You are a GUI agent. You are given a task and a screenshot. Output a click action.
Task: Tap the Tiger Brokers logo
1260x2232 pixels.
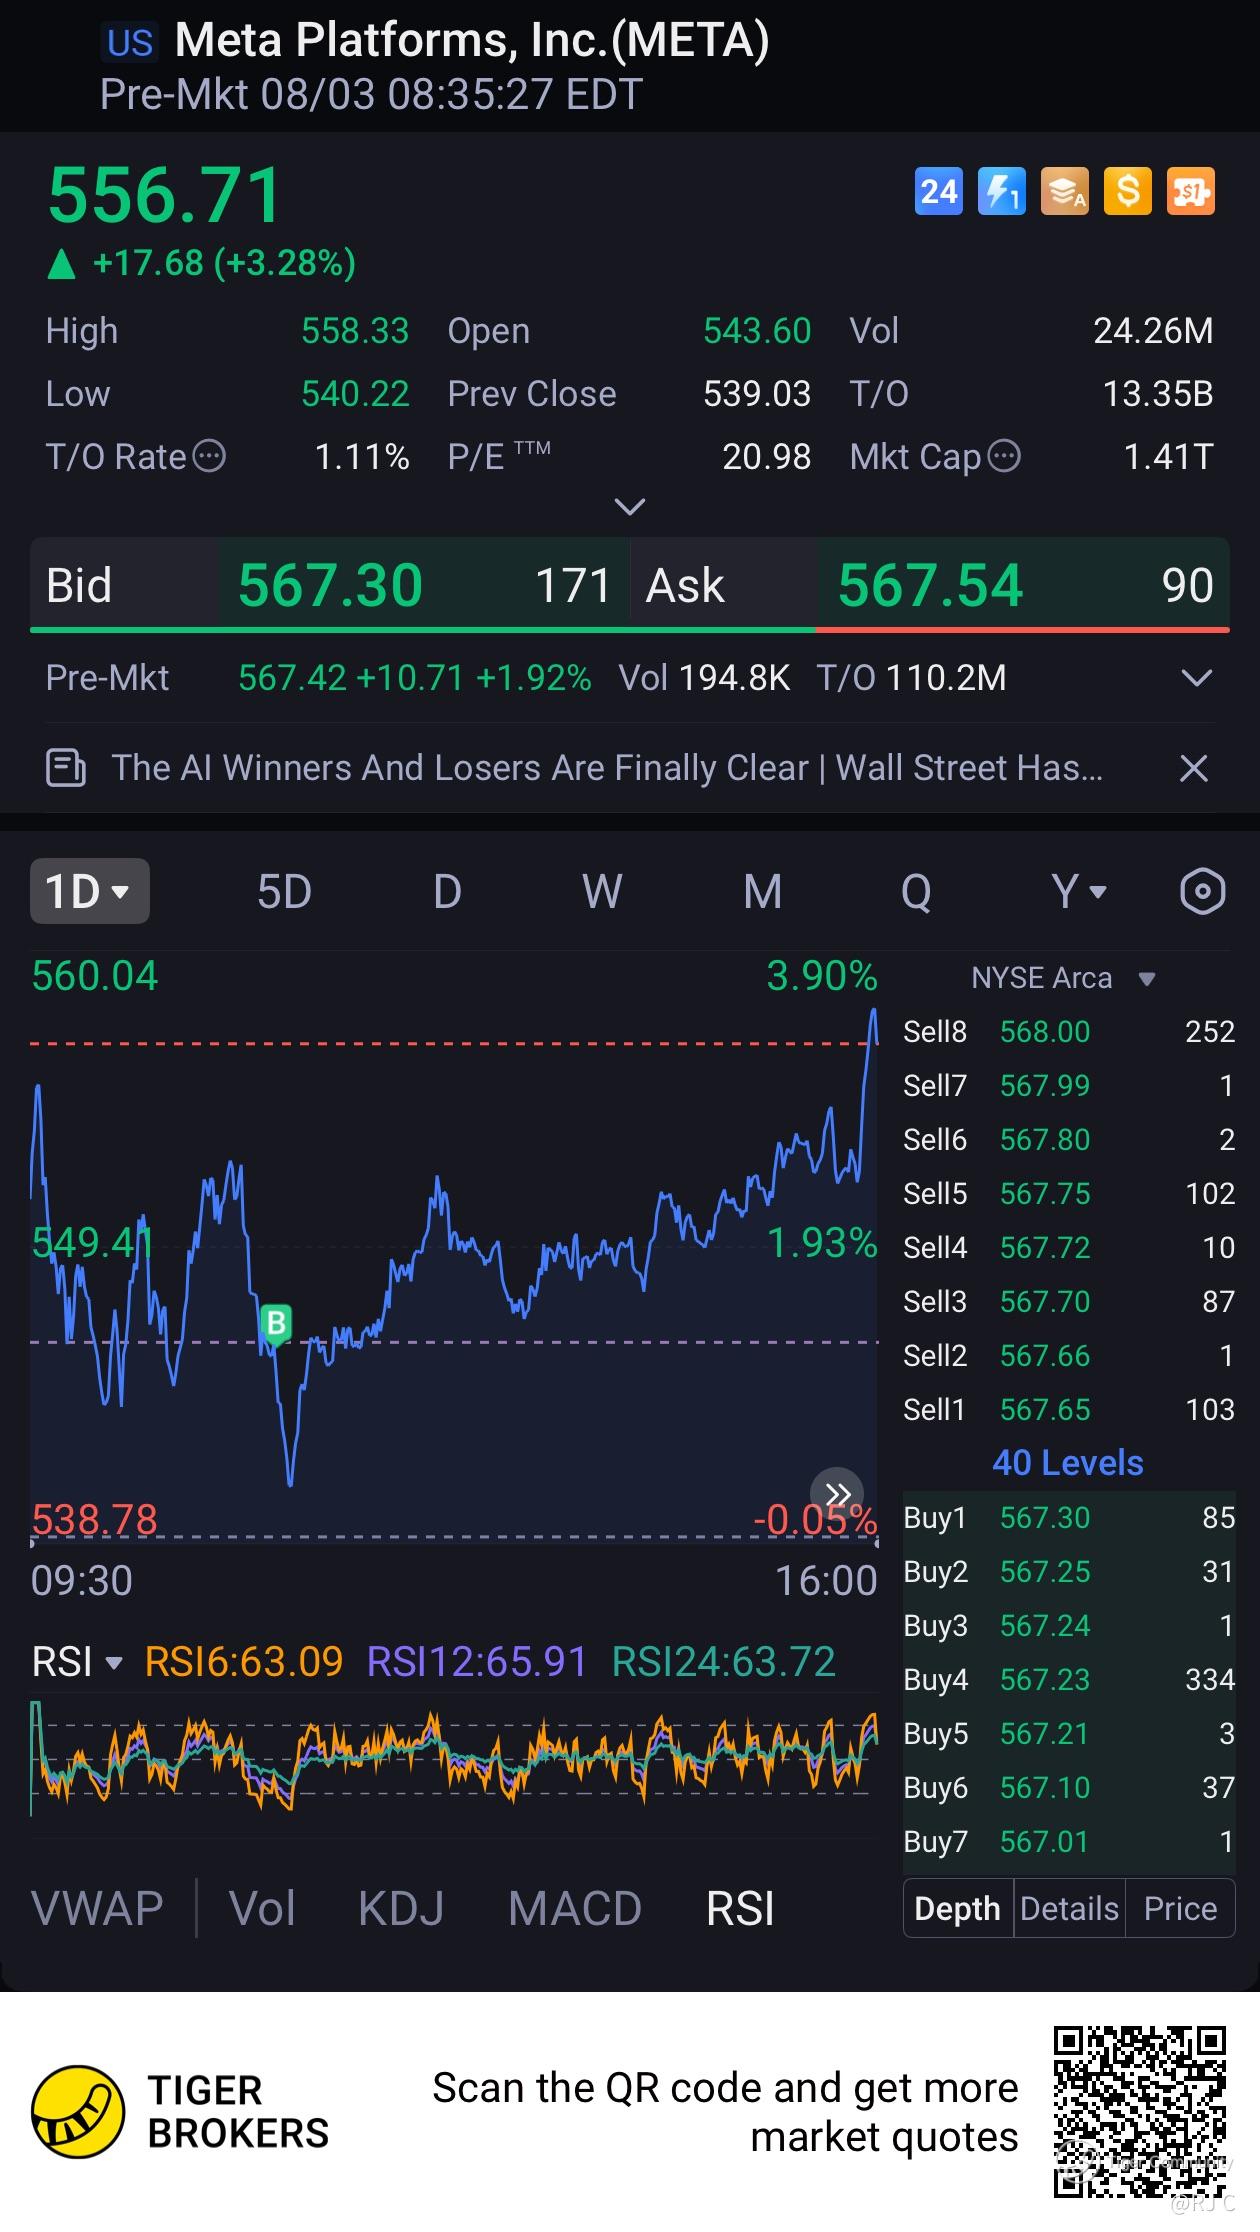pos(78,2111)
